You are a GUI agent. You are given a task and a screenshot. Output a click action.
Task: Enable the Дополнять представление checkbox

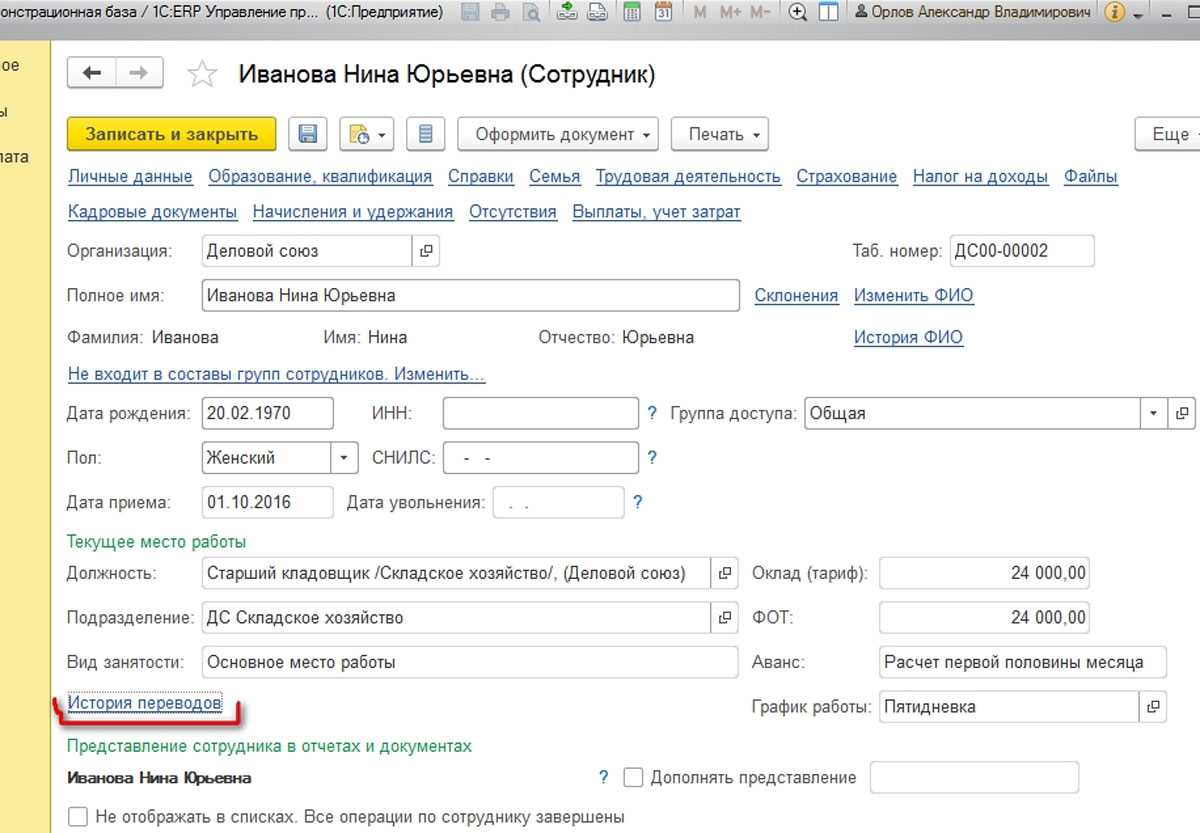[x=632, y=777]
